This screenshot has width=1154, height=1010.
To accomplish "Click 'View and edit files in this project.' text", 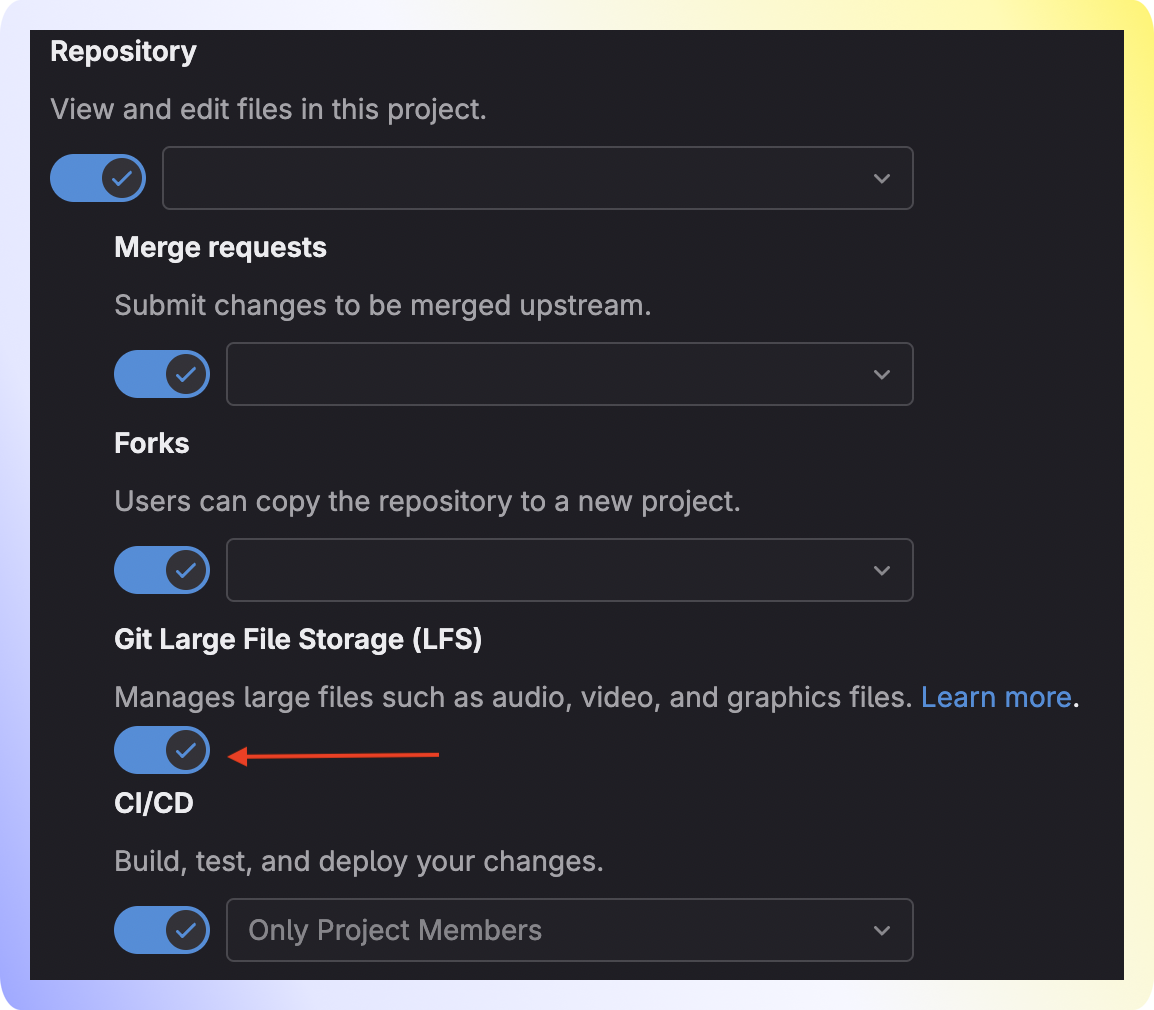I will coord(269,110).
